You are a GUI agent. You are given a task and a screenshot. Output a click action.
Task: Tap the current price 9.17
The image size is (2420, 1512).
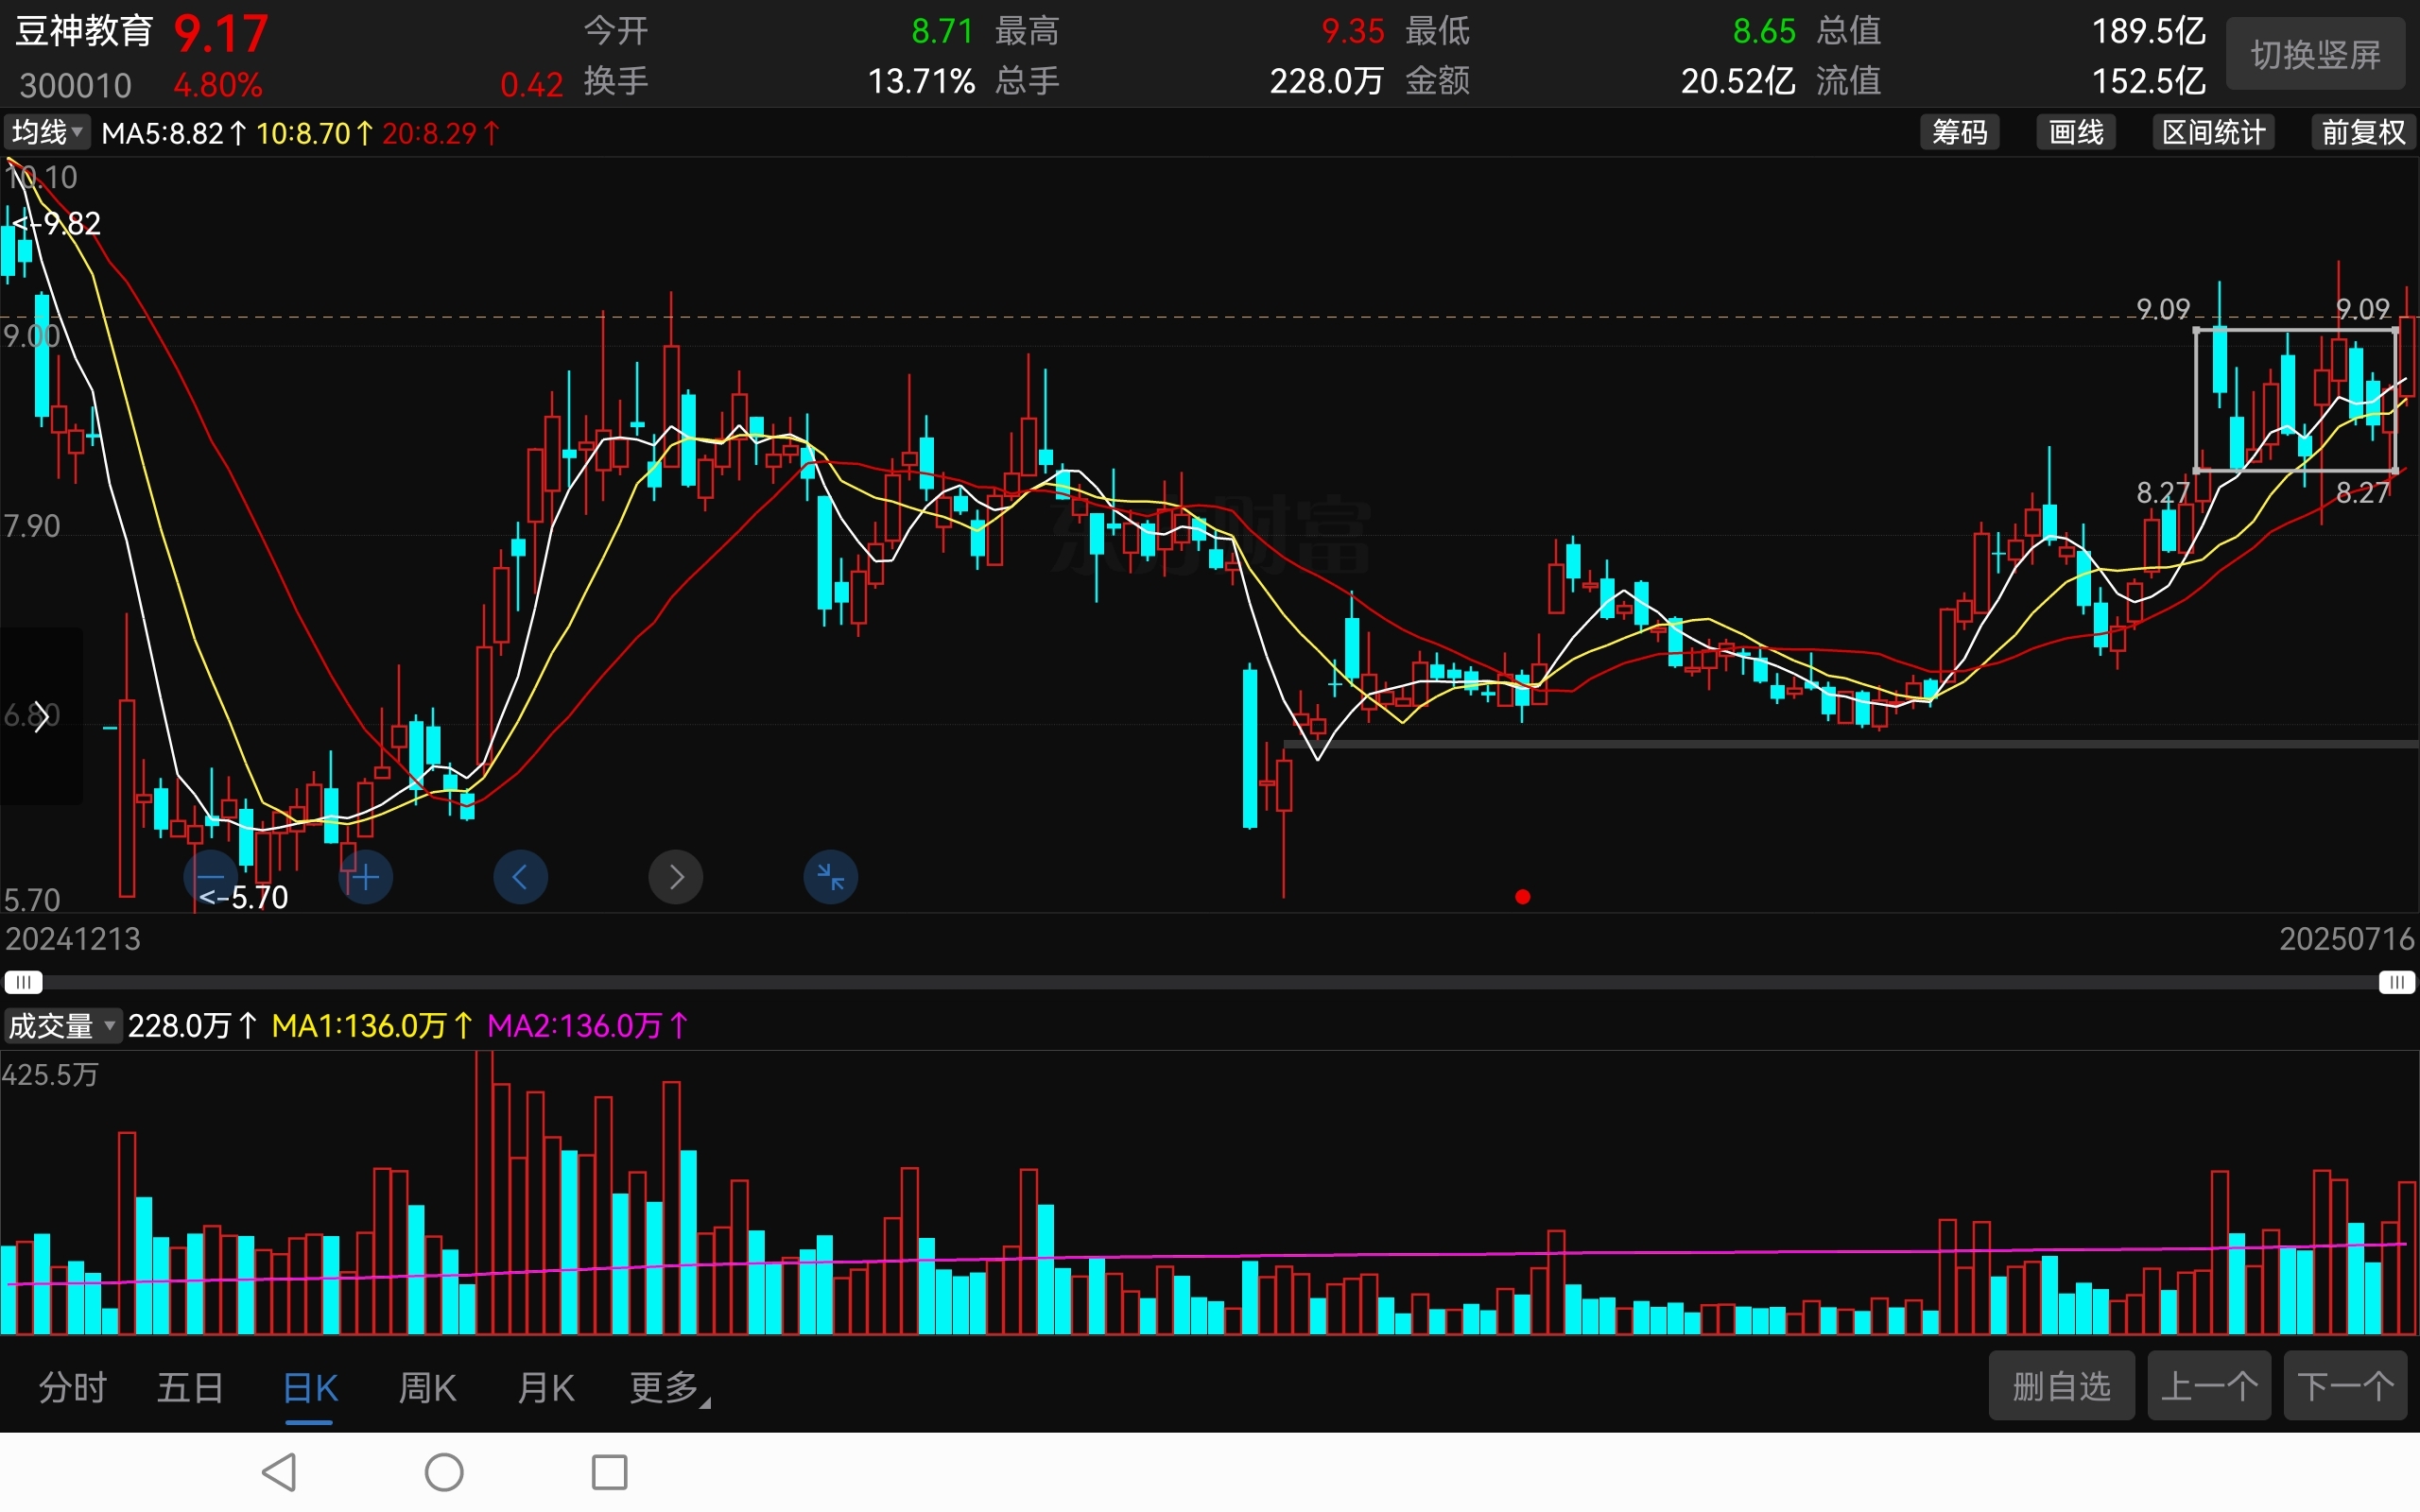click(221, 34)
